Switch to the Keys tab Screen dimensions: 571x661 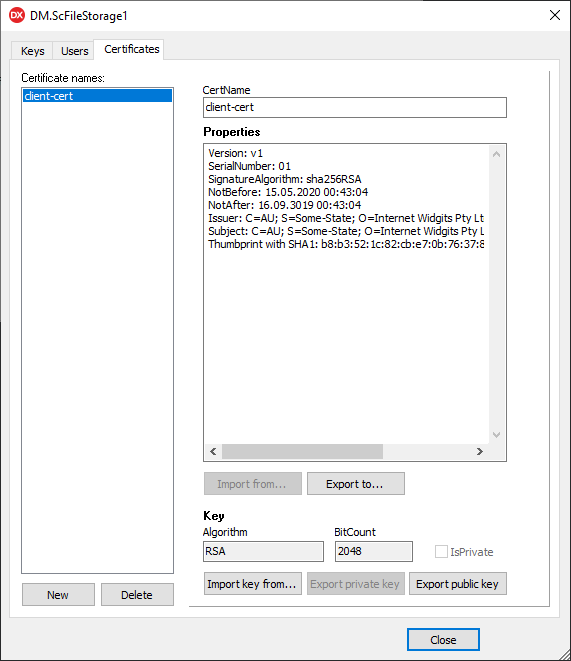[x=32, y=51]
